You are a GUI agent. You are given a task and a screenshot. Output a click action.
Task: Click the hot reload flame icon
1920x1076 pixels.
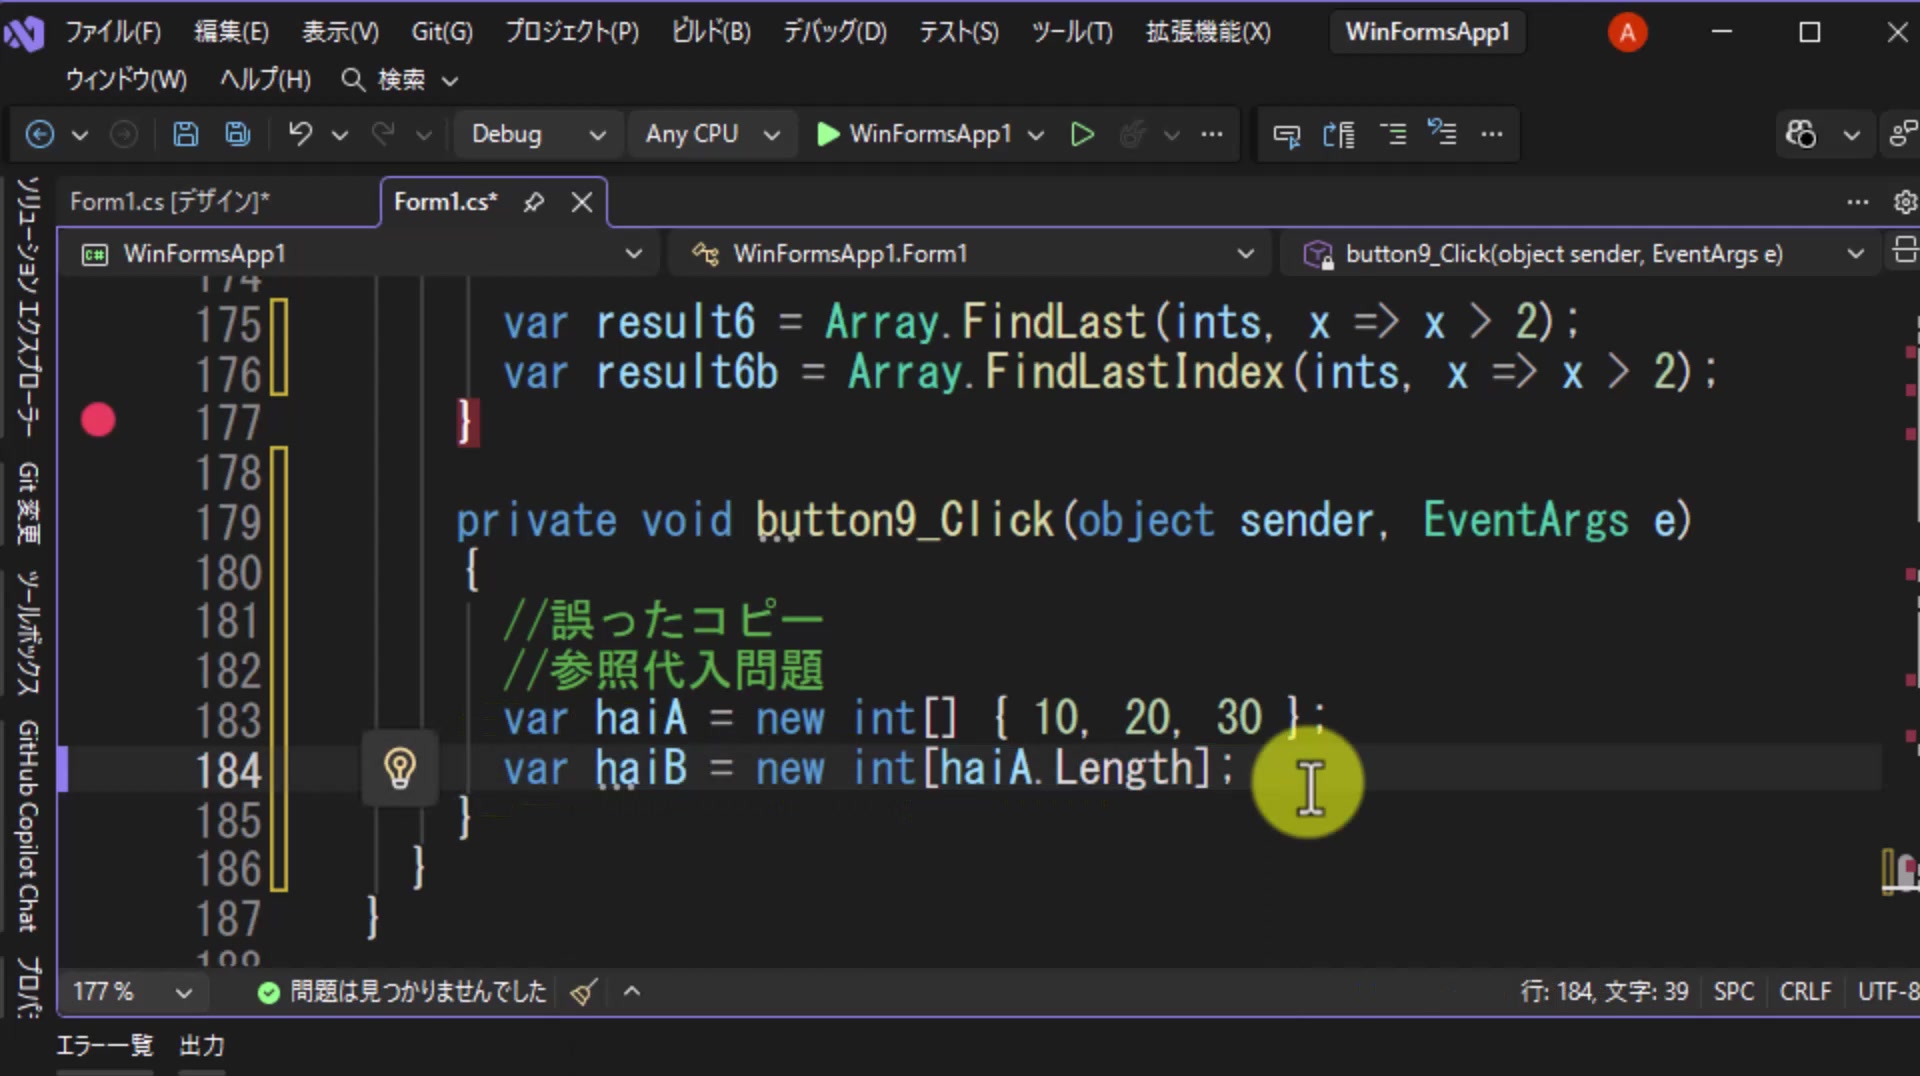[1132, 134]
